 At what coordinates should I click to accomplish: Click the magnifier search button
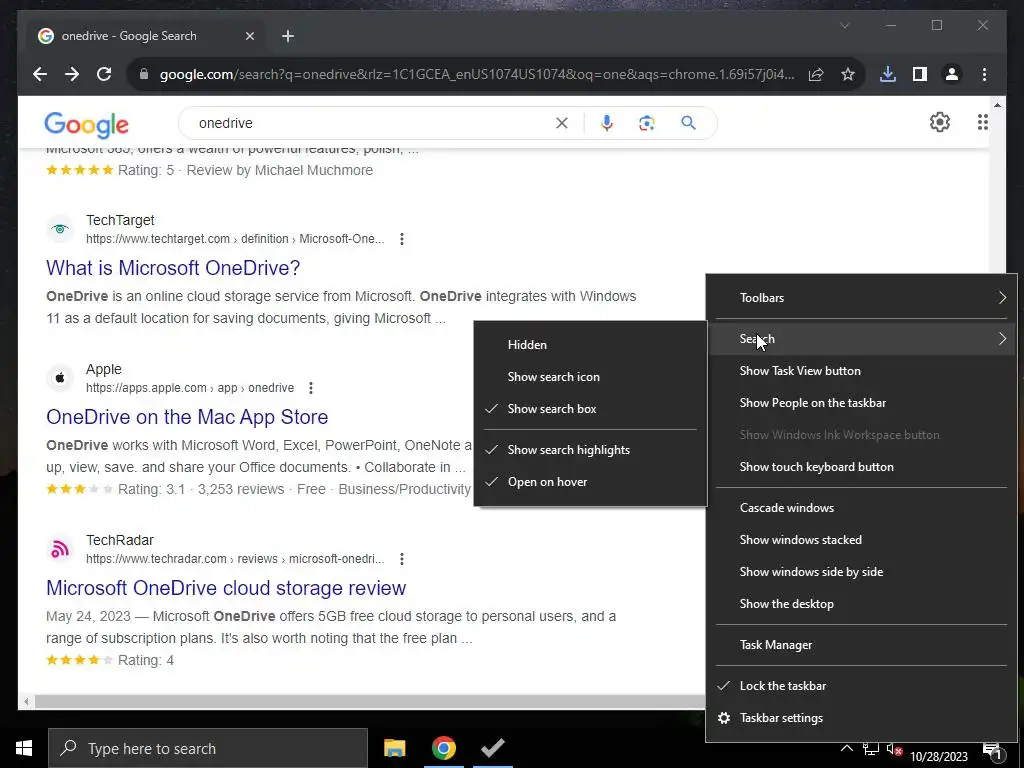[688, 123]
